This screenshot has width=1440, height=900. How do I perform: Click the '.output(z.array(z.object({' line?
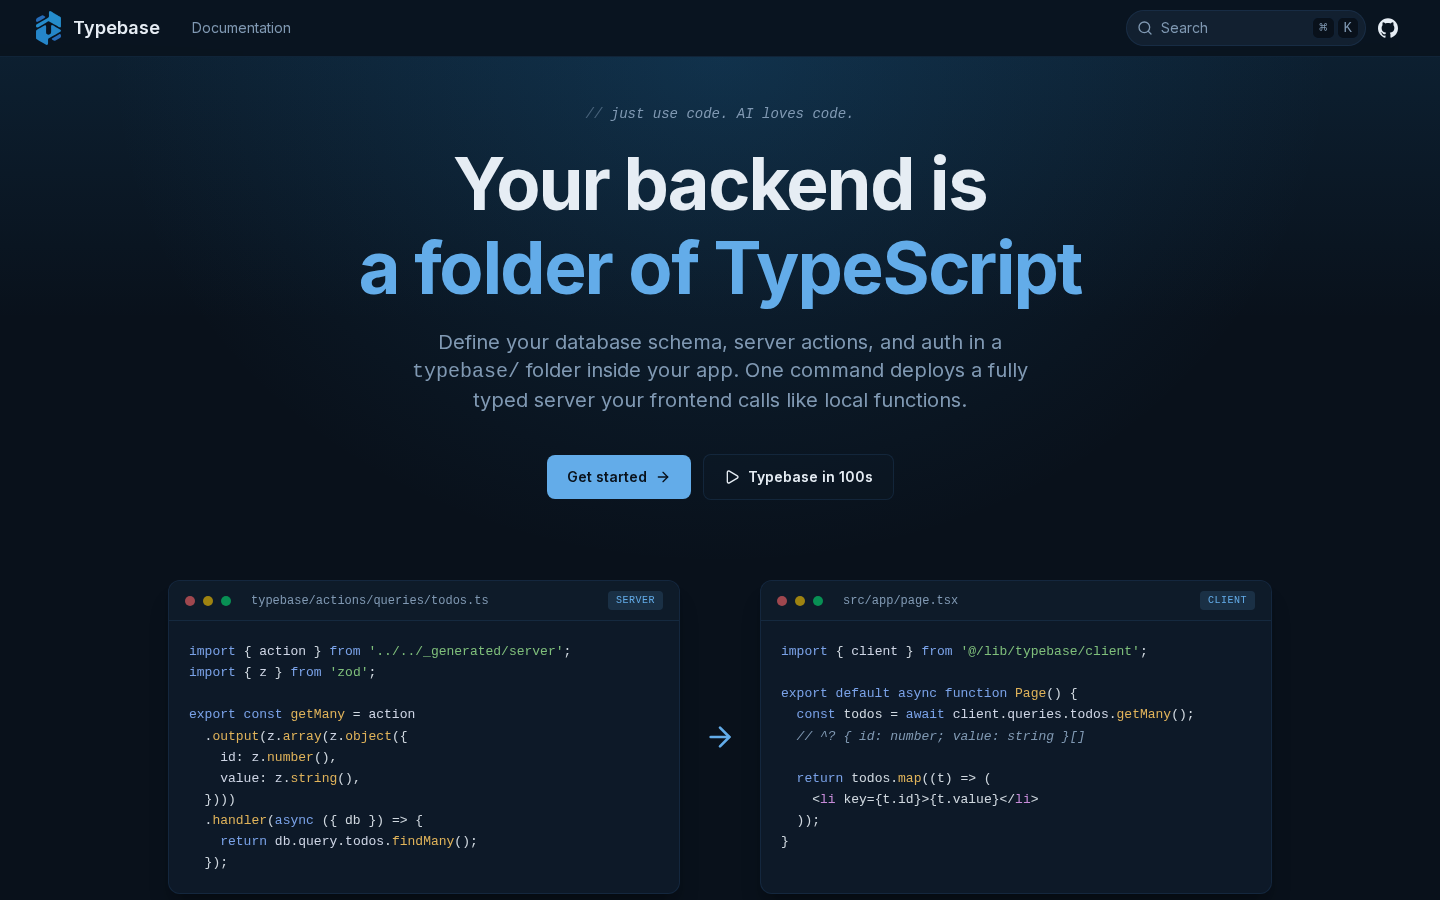tap(306, 736)
